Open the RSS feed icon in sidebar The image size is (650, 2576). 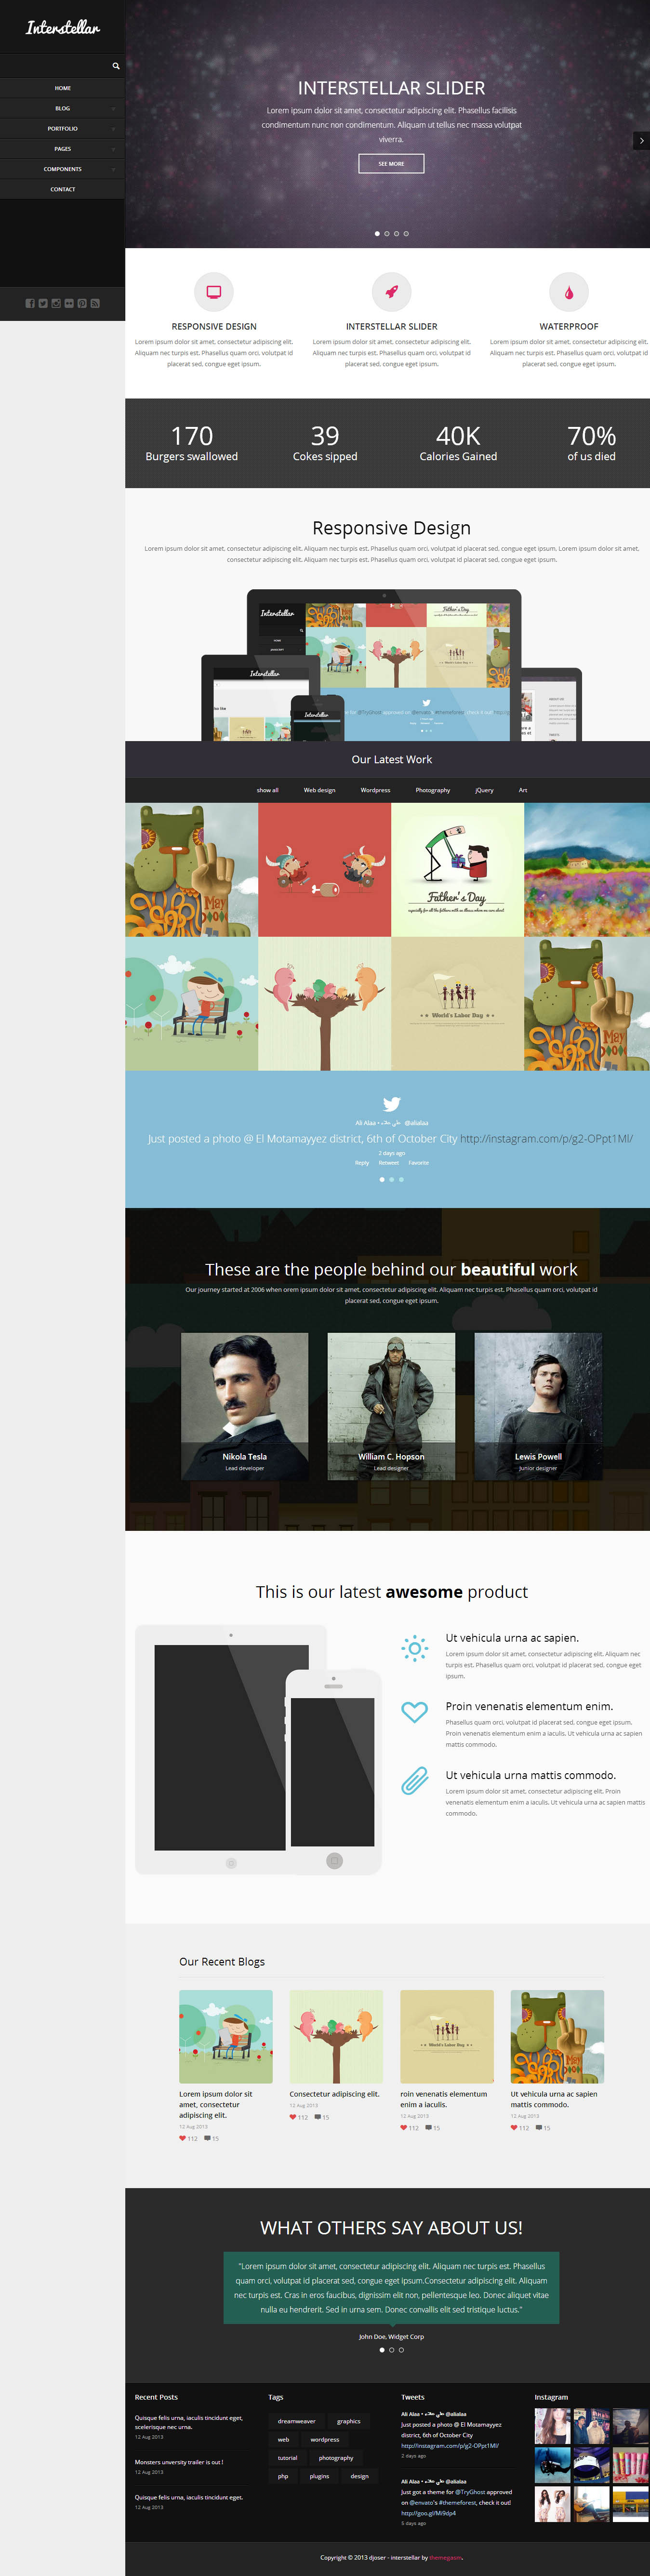(x=95, y=303)
